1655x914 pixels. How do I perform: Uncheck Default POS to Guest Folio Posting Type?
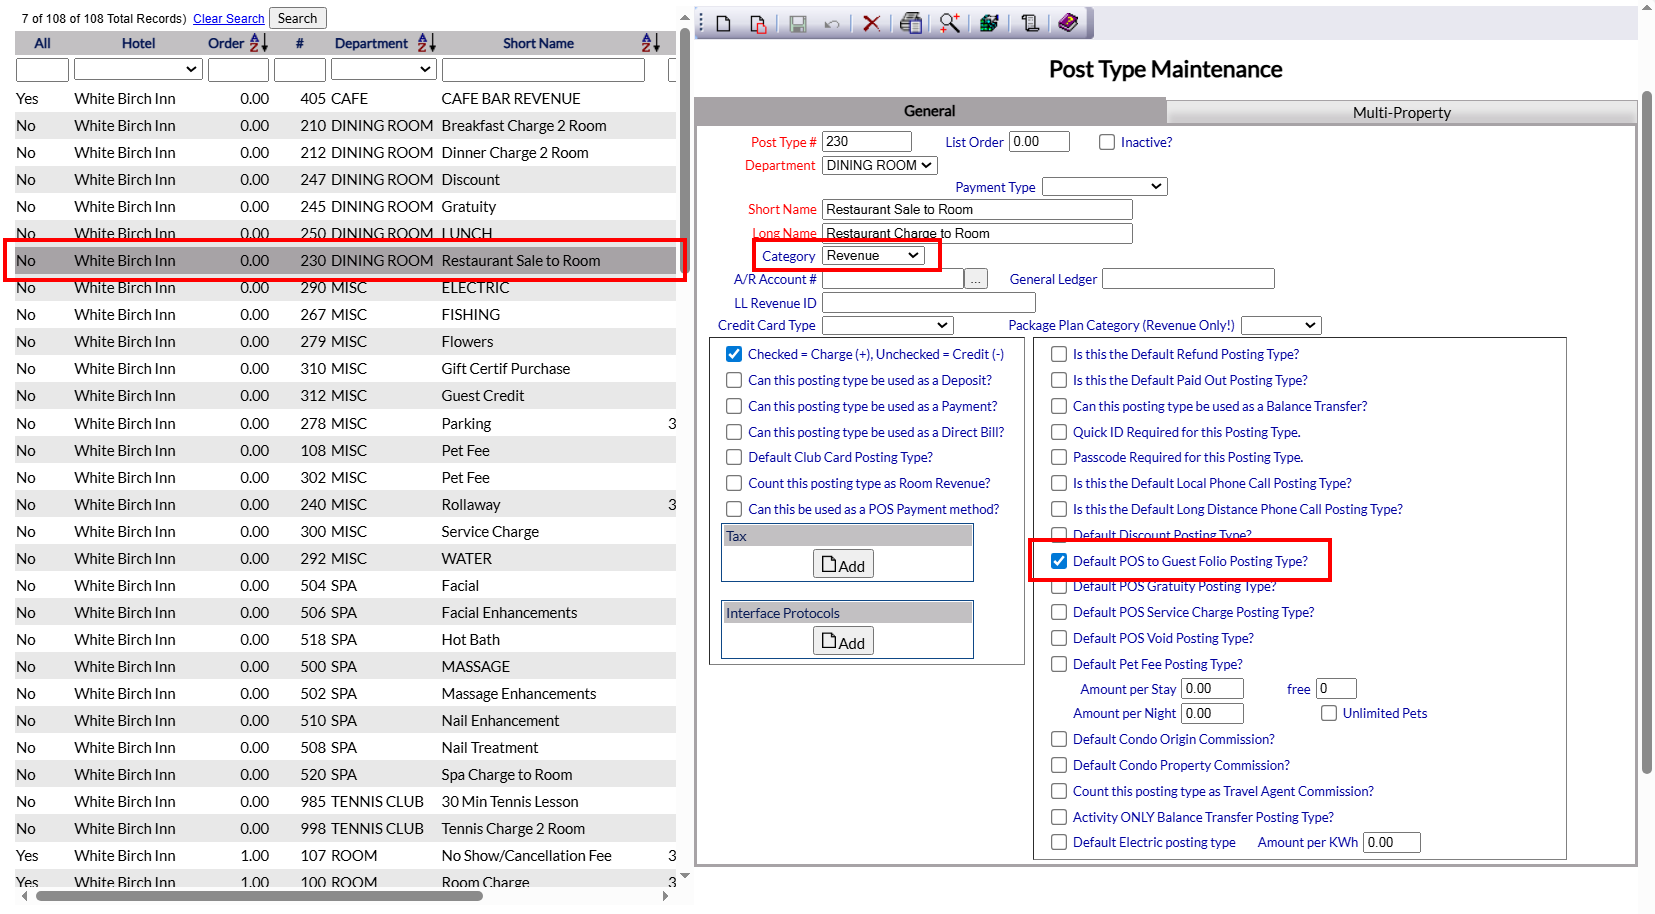[x=1059, y=561]
